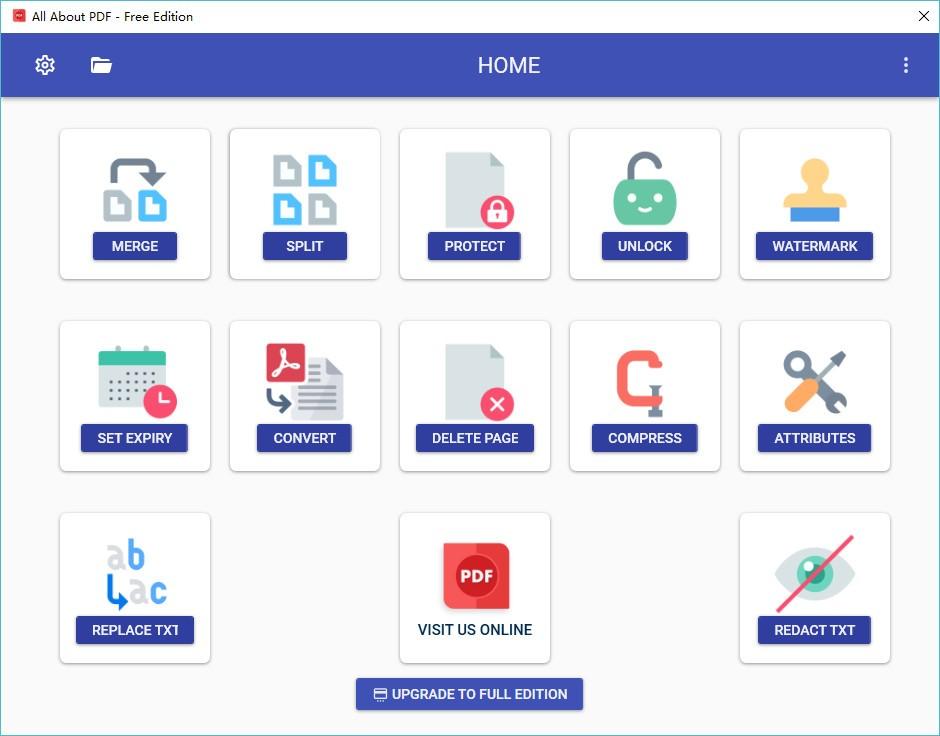Click the open folder icon in header

click(101, 65)
